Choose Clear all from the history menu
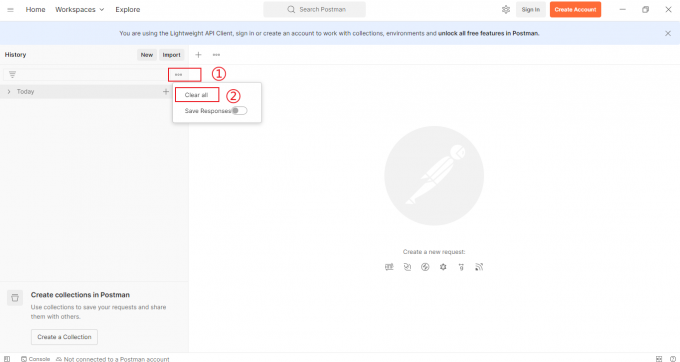The width and height of the screenshot is (680, 362). [x=196, y=95]
